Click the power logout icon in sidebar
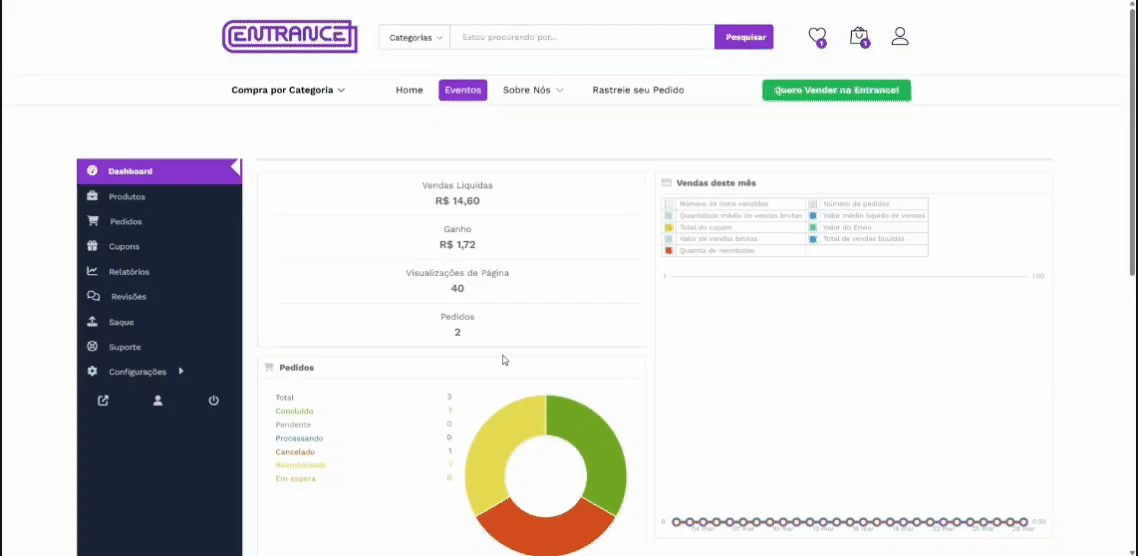 pos(213,400)
